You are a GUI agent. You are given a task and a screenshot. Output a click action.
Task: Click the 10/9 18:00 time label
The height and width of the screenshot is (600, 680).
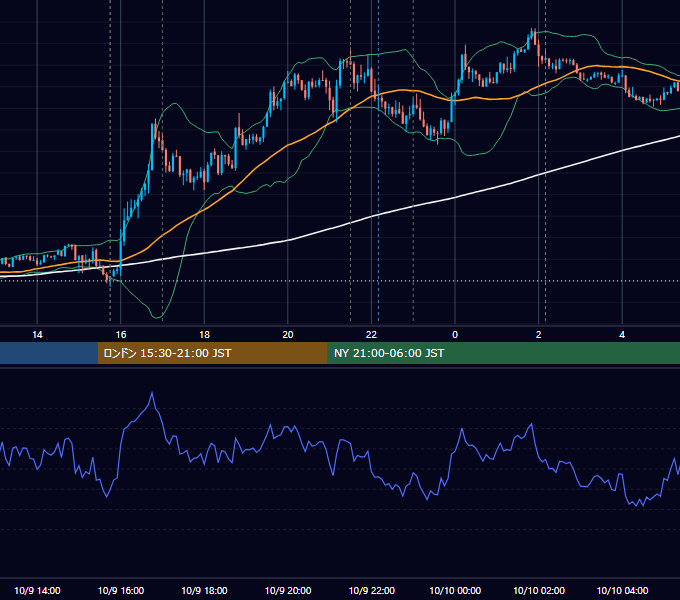tap(204, 590)
